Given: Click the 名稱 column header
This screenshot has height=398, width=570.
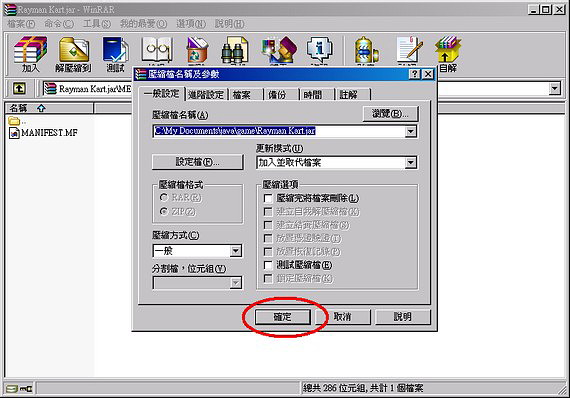Looking at the screenshot, I should pos(49,108).
